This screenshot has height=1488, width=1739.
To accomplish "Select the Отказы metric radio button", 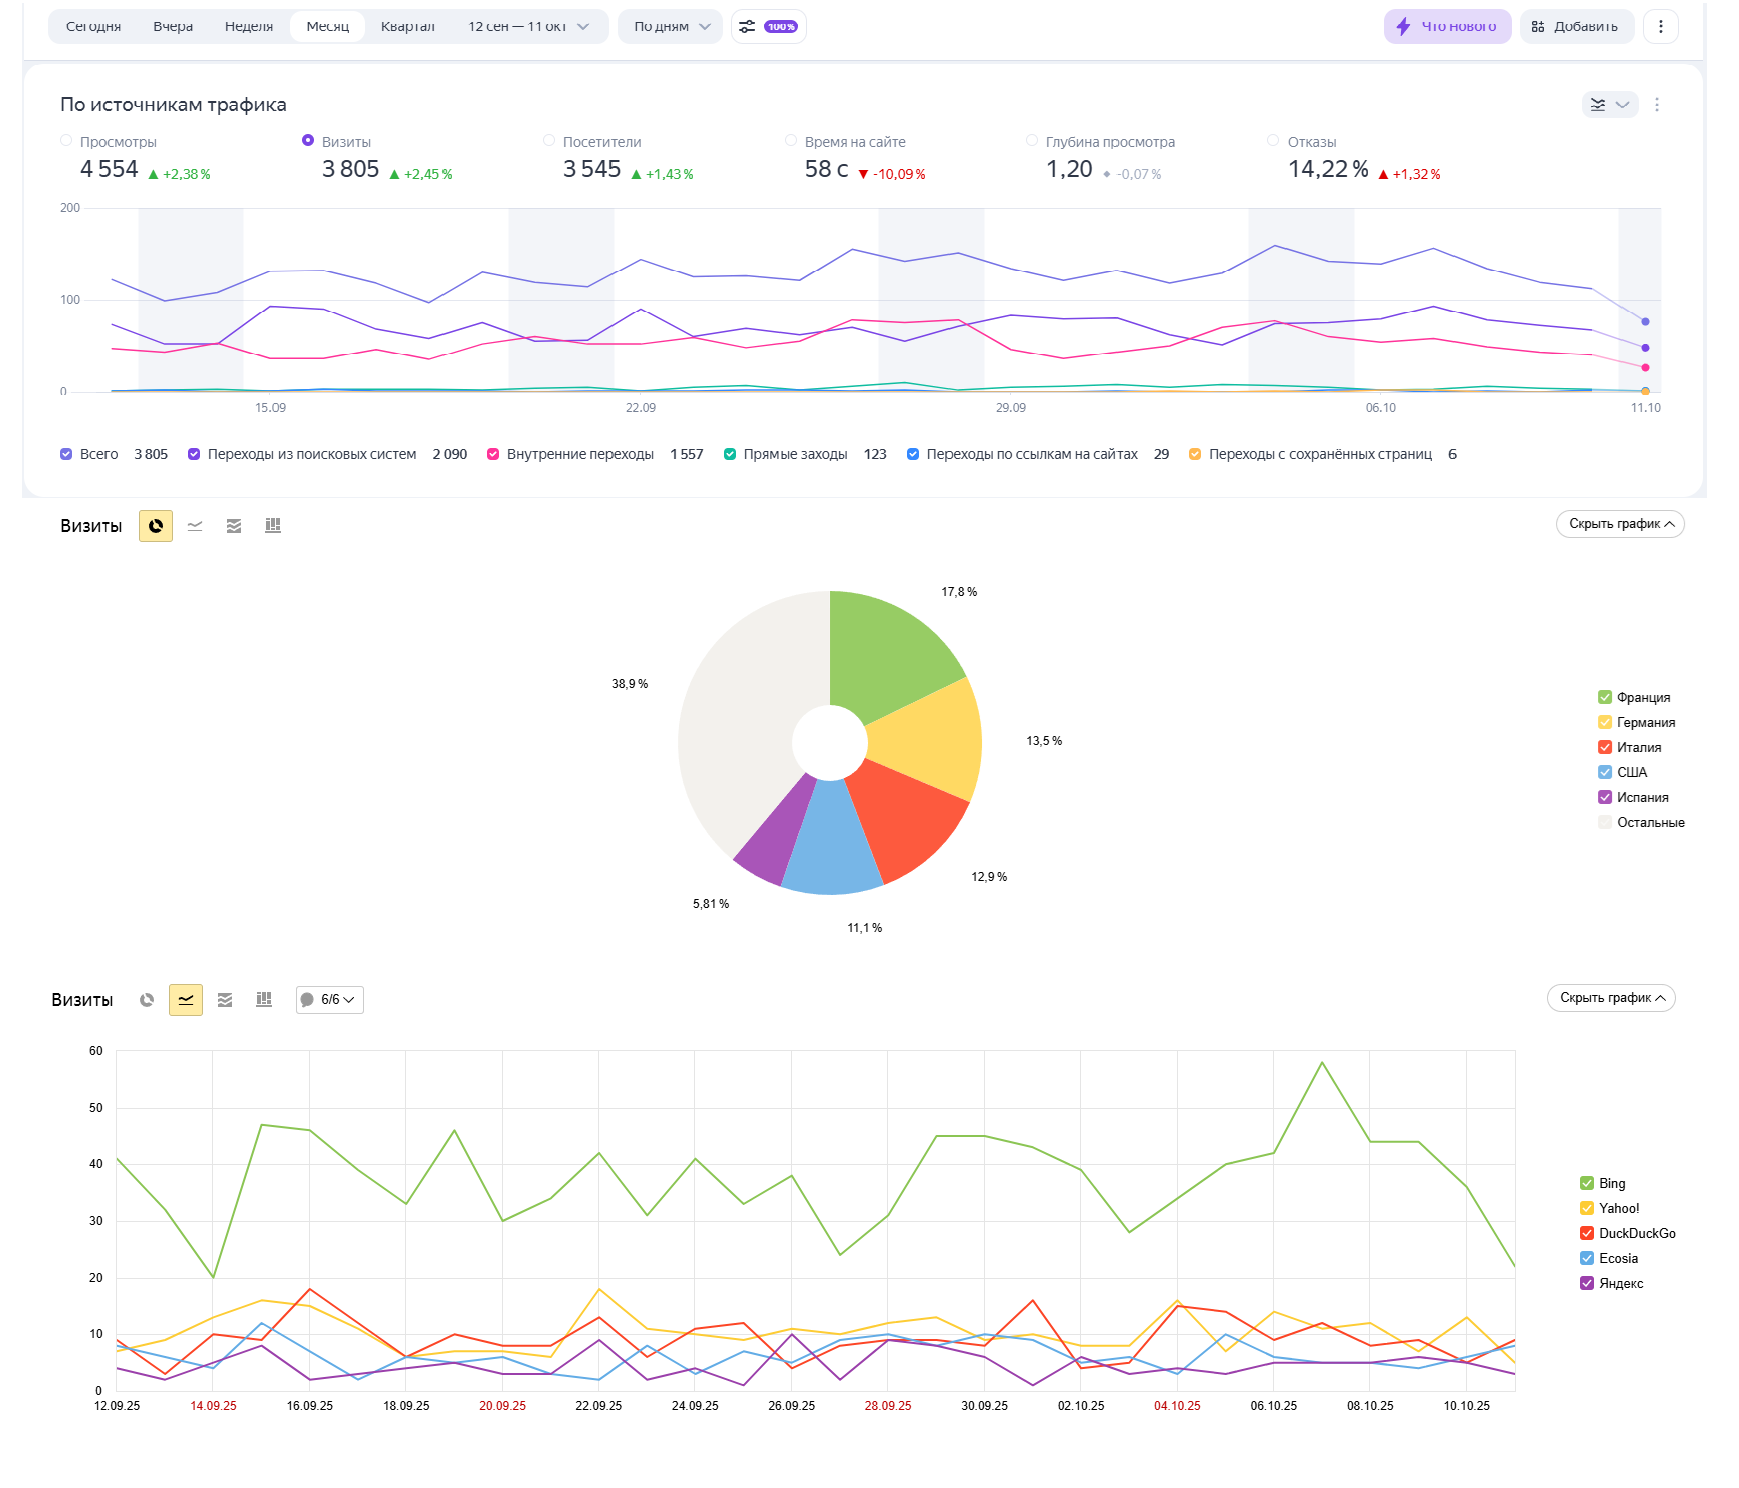I will (1273, 141).
